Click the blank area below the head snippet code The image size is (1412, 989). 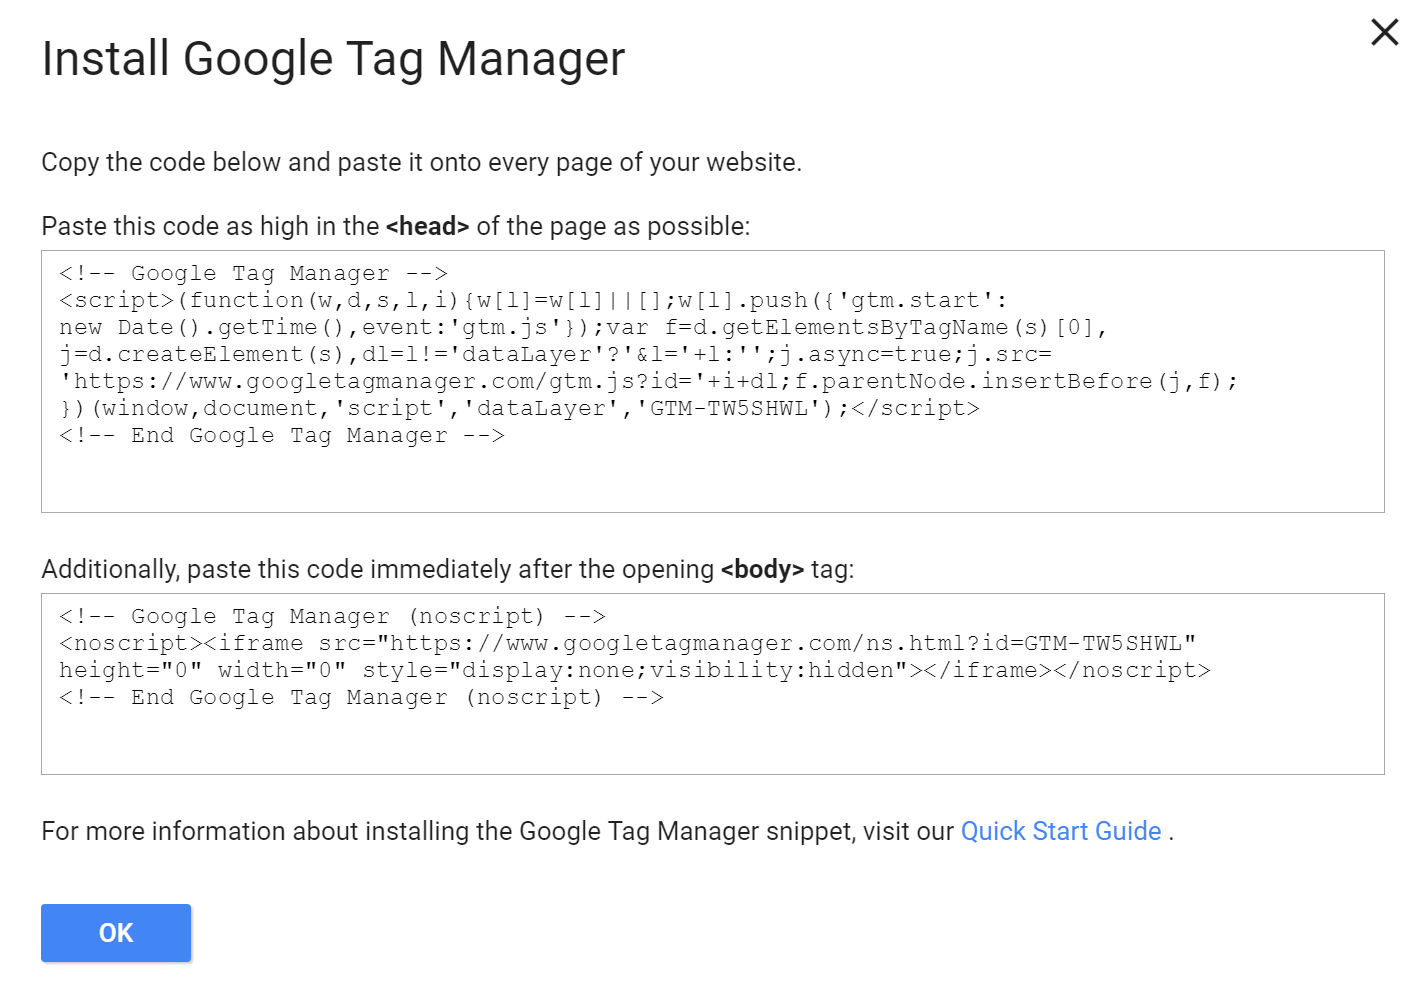[712, 480]
